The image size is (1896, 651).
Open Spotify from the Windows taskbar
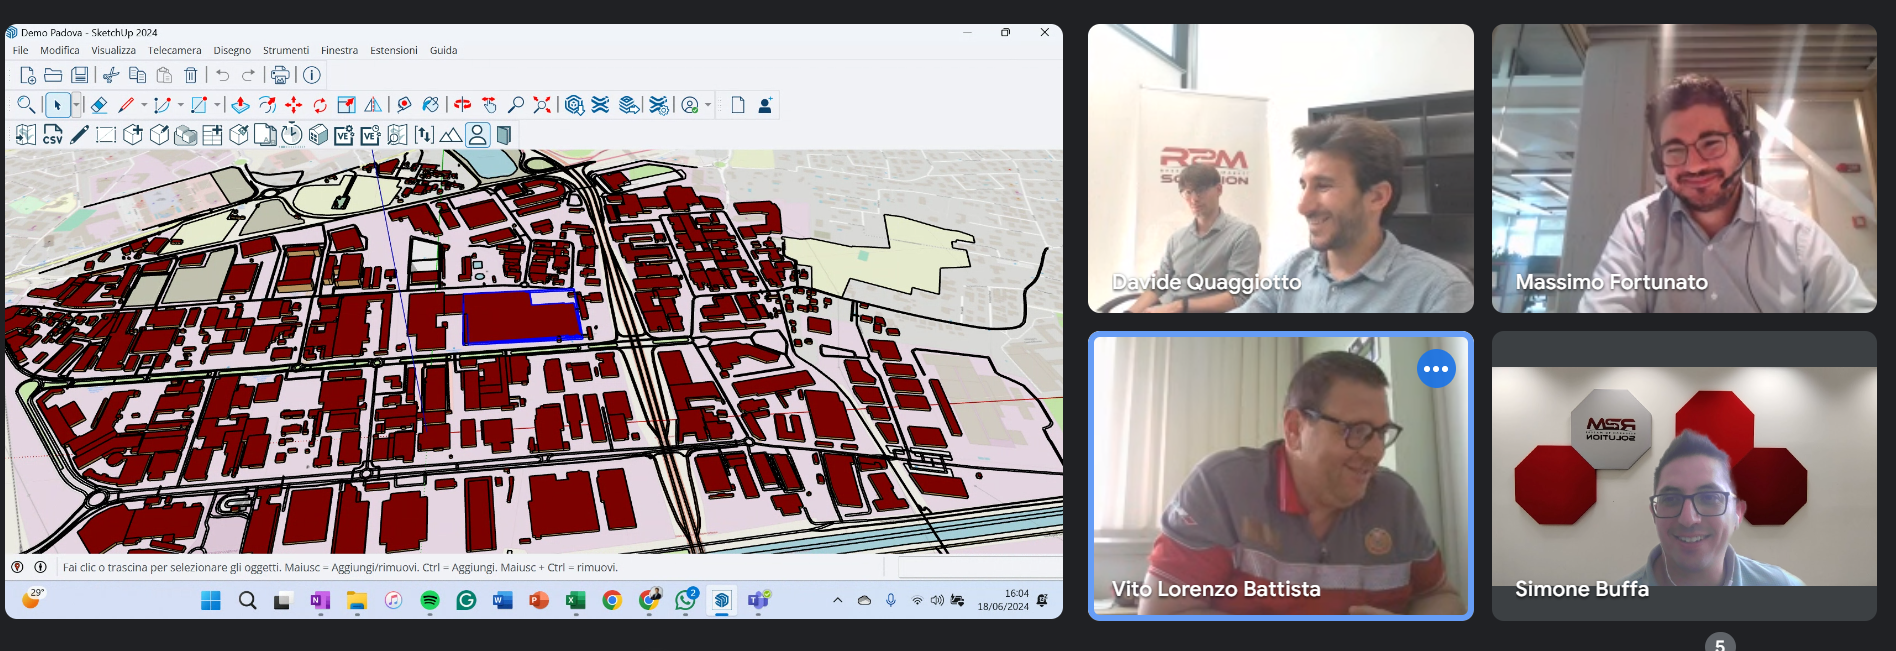click(x=429, y=600)
